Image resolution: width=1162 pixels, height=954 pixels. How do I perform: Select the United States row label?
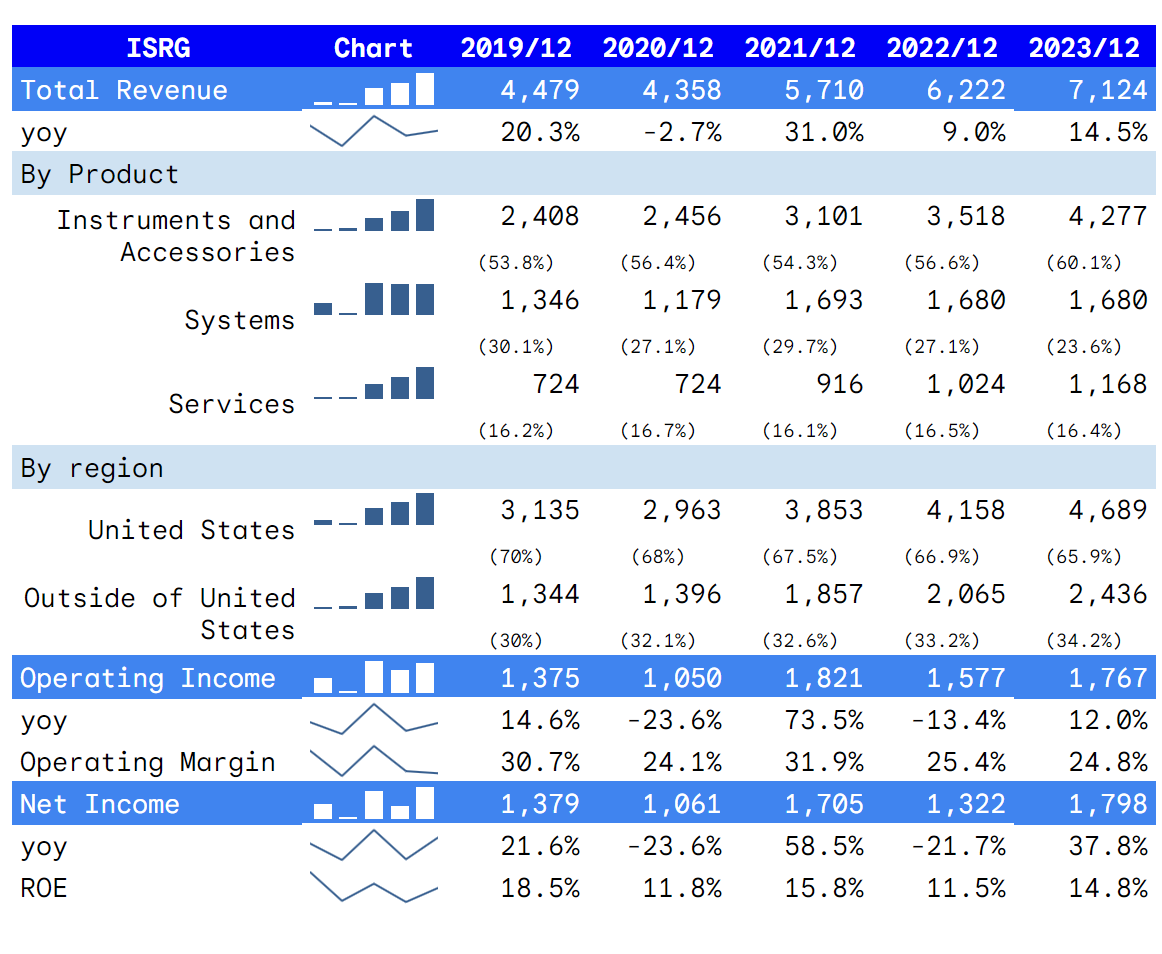point(191,530)
